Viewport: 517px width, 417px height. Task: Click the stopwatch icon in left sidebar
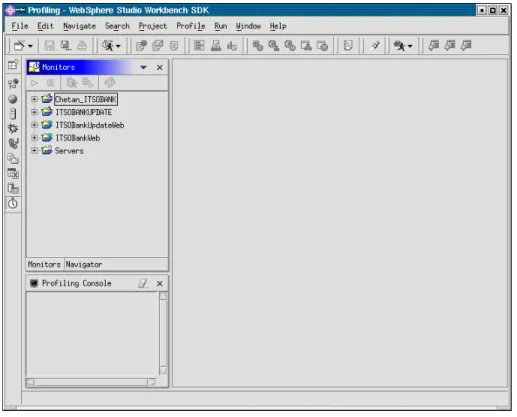click(13, 203)
